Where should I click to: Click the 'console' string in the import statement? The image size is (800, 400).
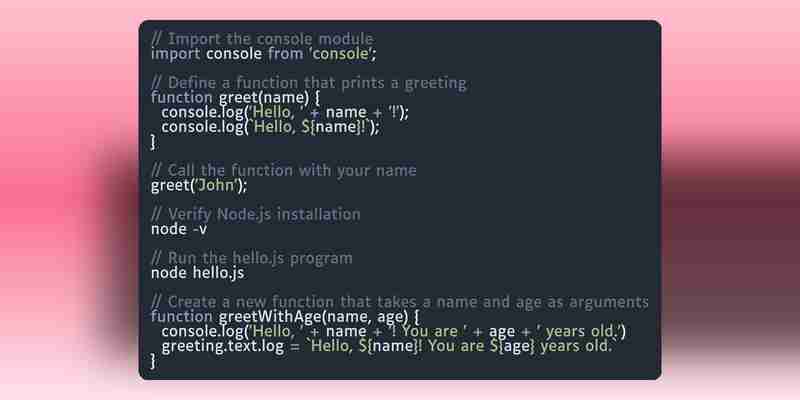[340, 54]
